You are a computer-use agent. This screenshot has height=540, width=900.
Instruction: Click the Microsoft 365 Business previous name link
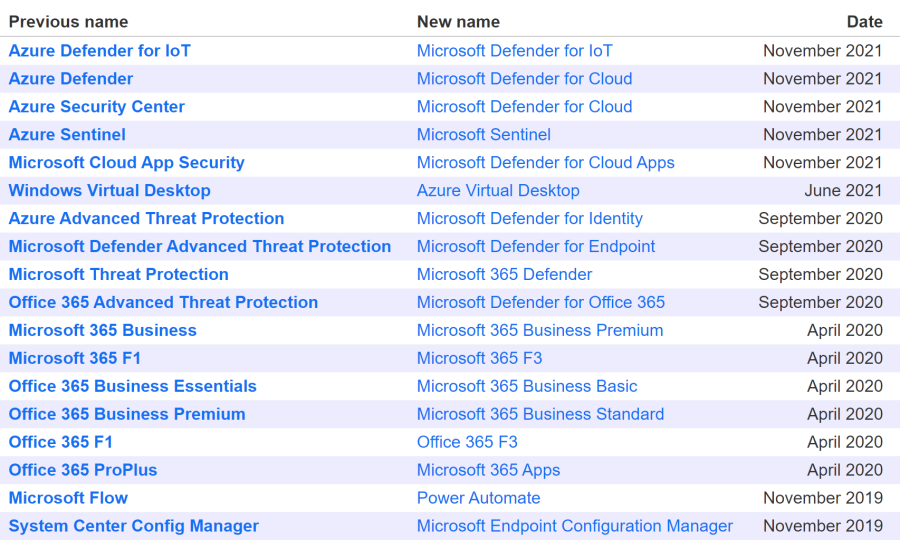coord(103,331)
